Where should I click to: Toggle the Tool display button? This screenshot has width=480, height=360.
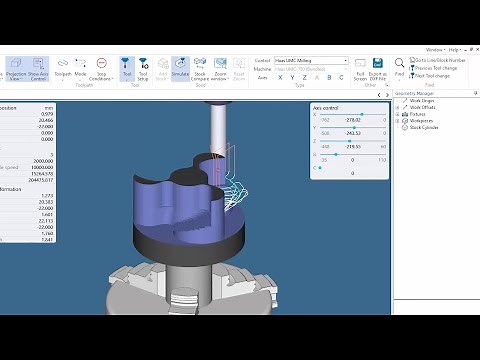pos(127,69)
